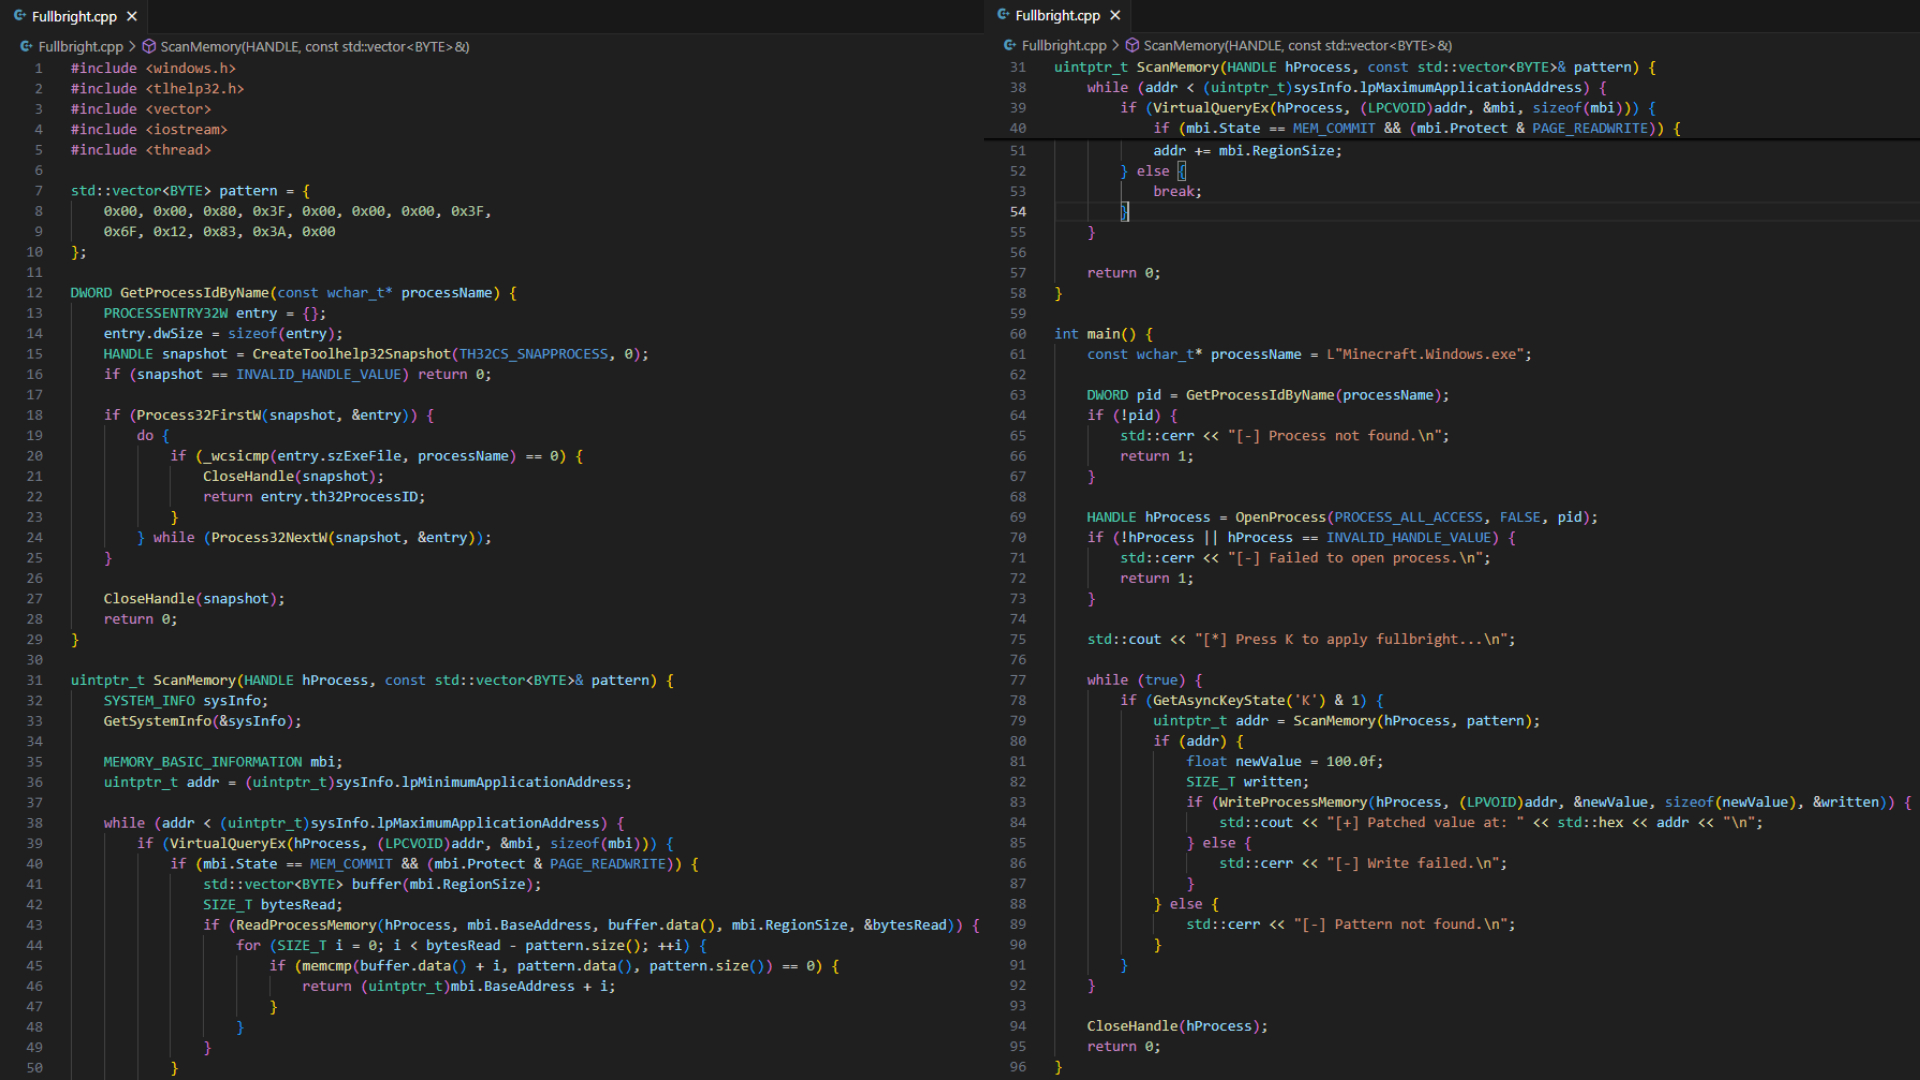Click '#include <thread>' on line 5
1920x1080 pixels.
(141, 149)
